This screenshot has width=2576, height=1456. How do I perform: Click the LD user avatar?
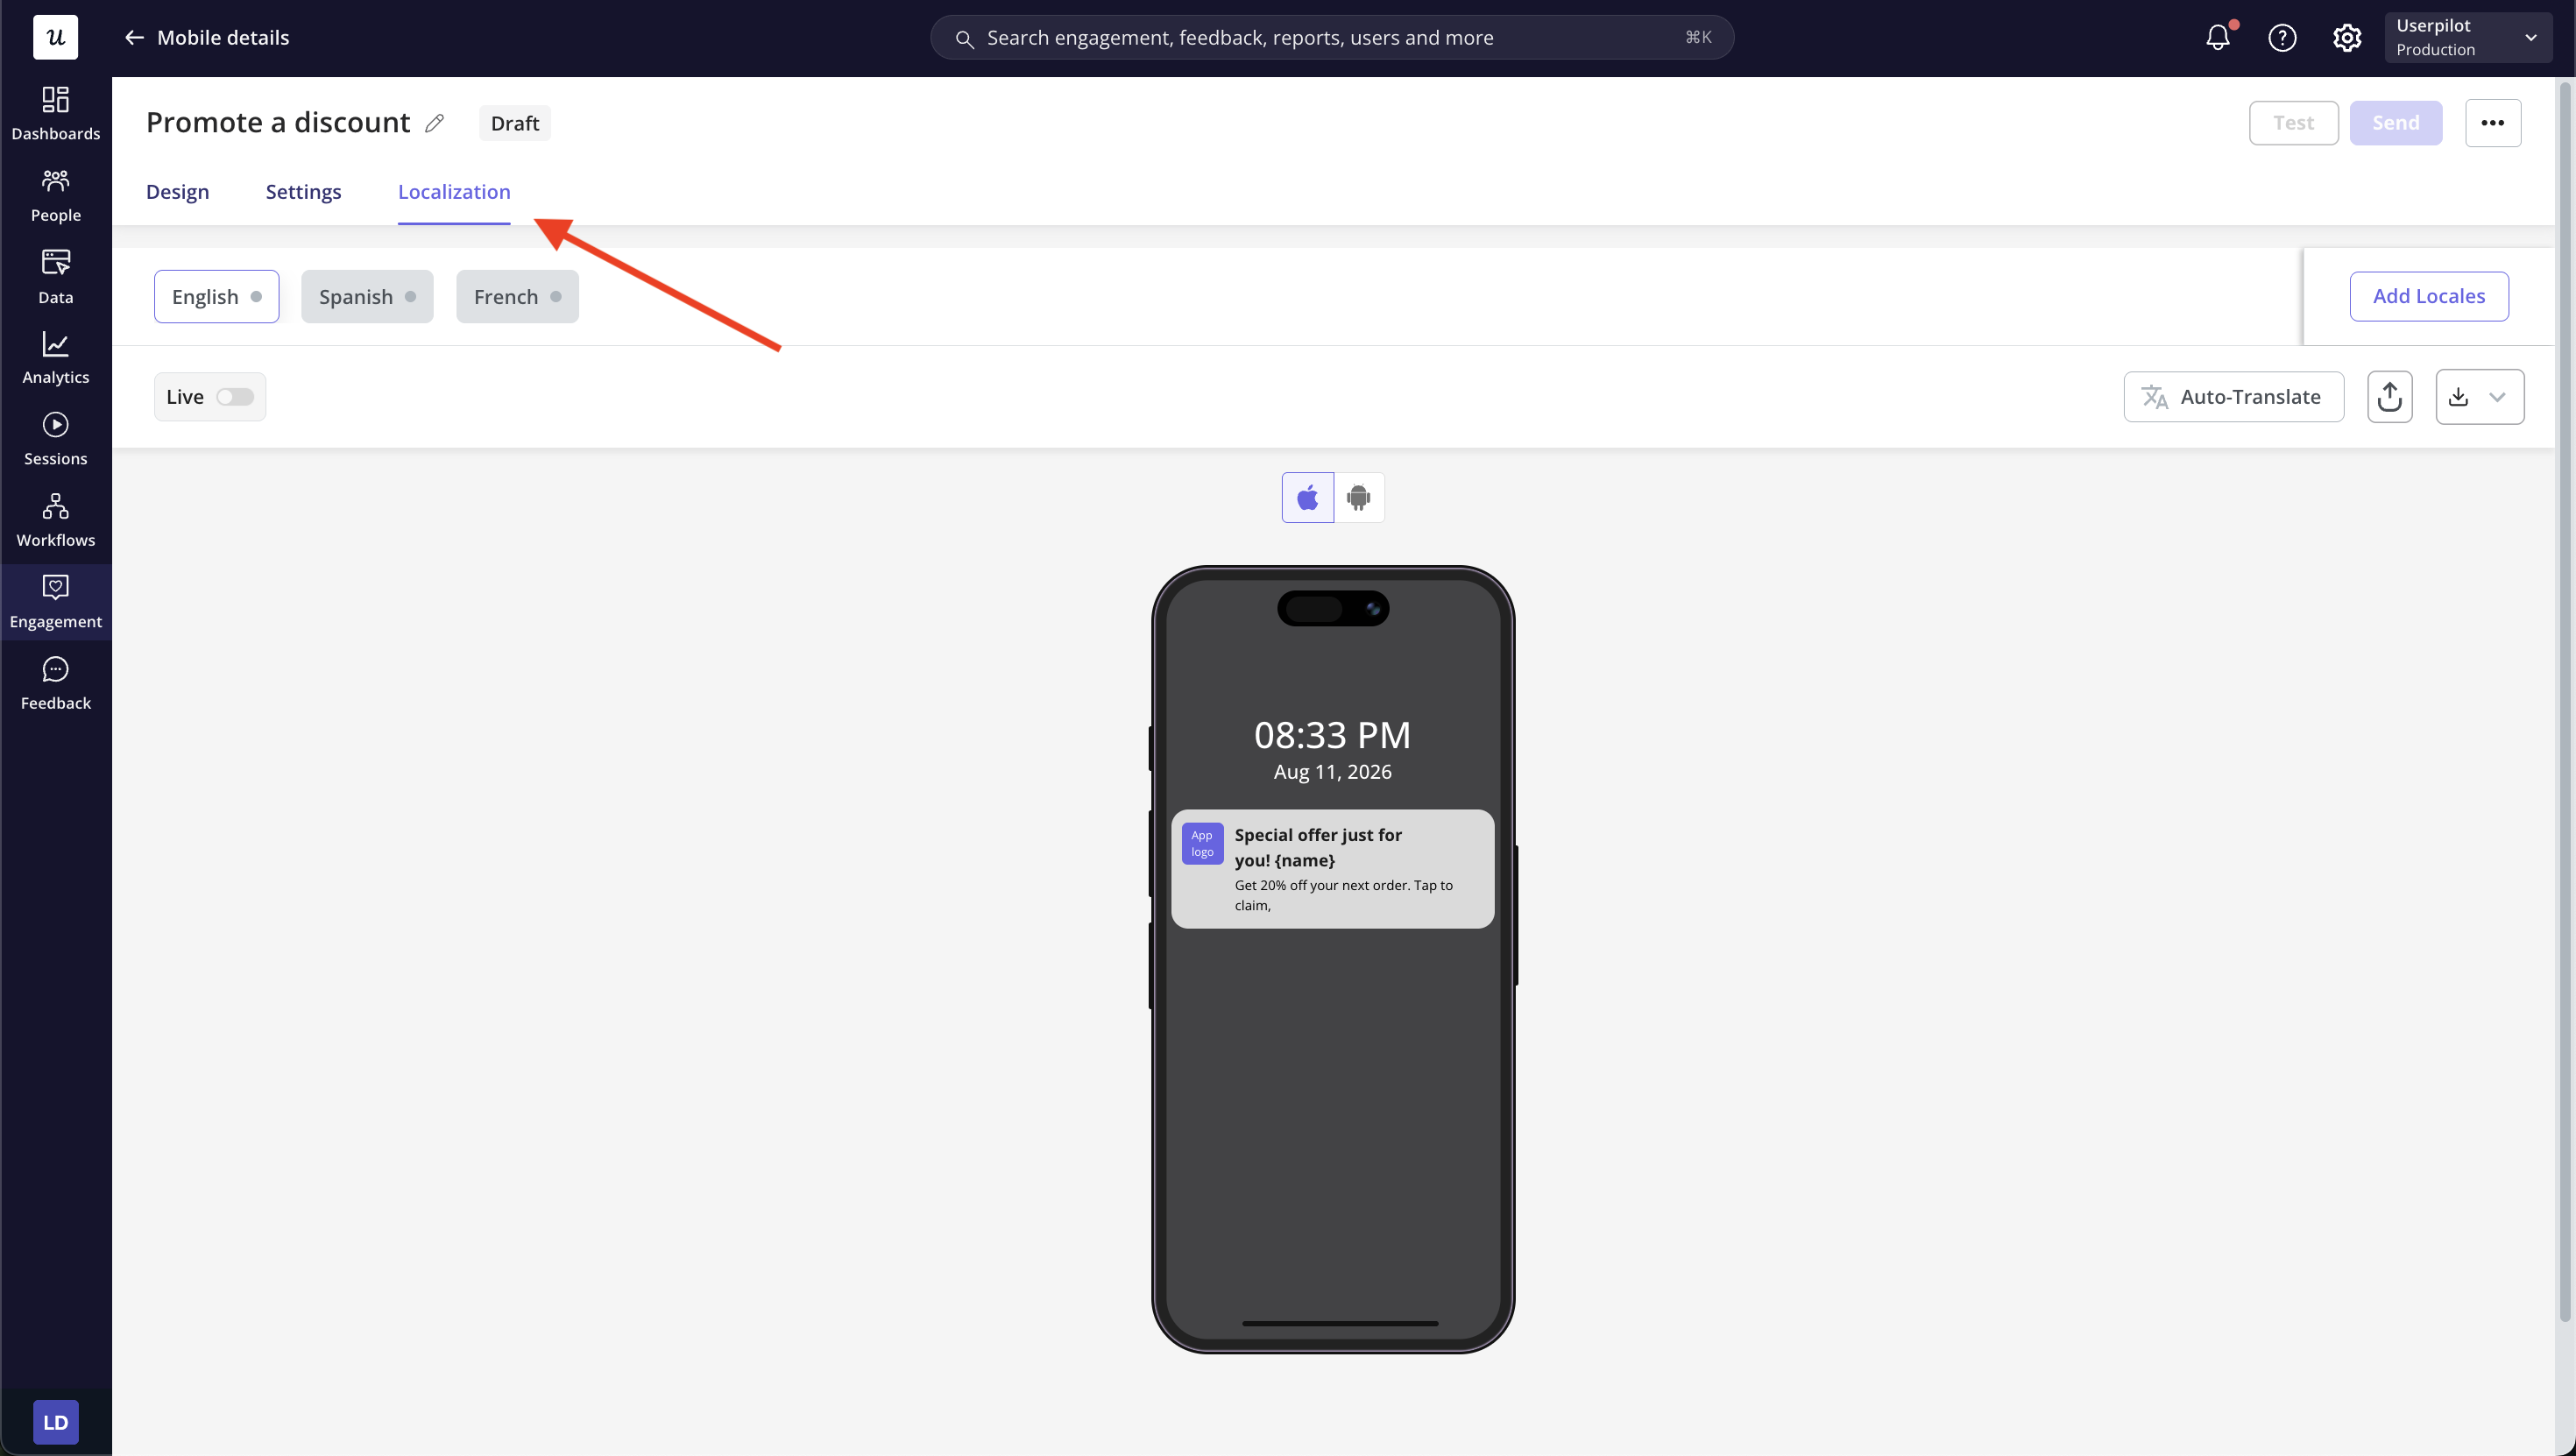pyautogui.click(x=55, y=1422)
